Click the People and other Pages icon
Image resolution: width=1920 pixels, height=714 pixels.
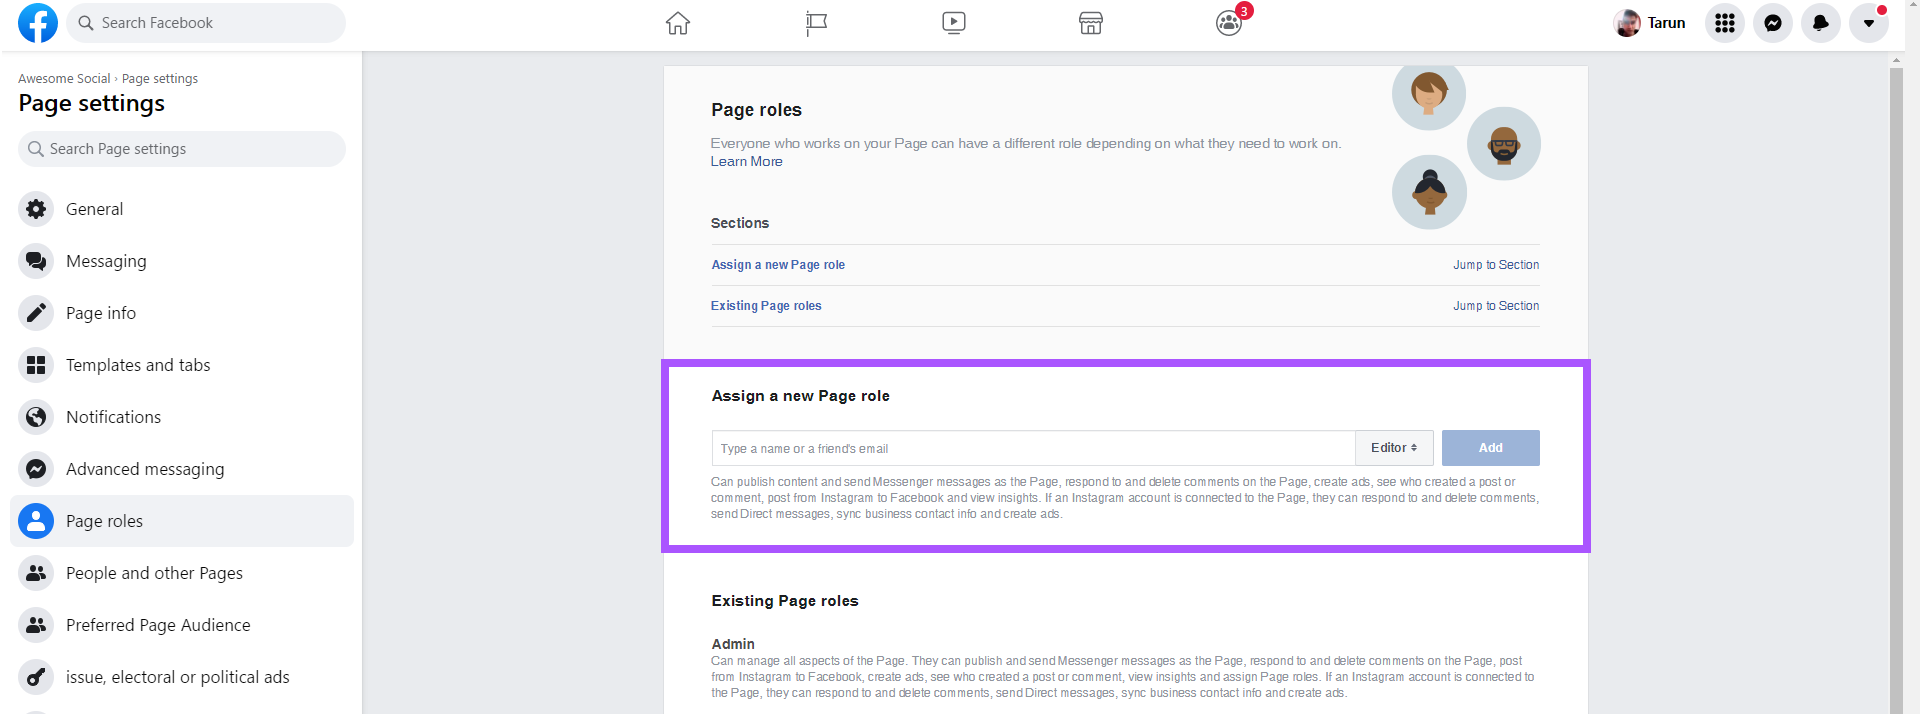click(36, 573)
